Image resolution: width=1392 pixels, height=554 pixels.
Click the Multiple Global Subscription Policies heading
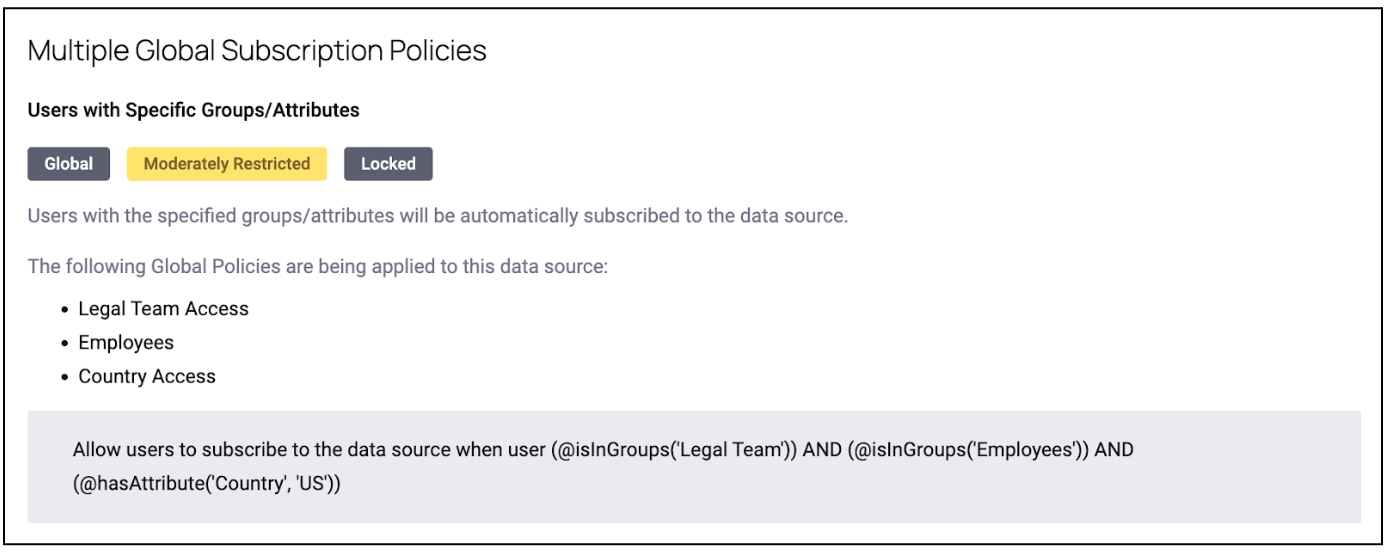click(x=257, y=51)
